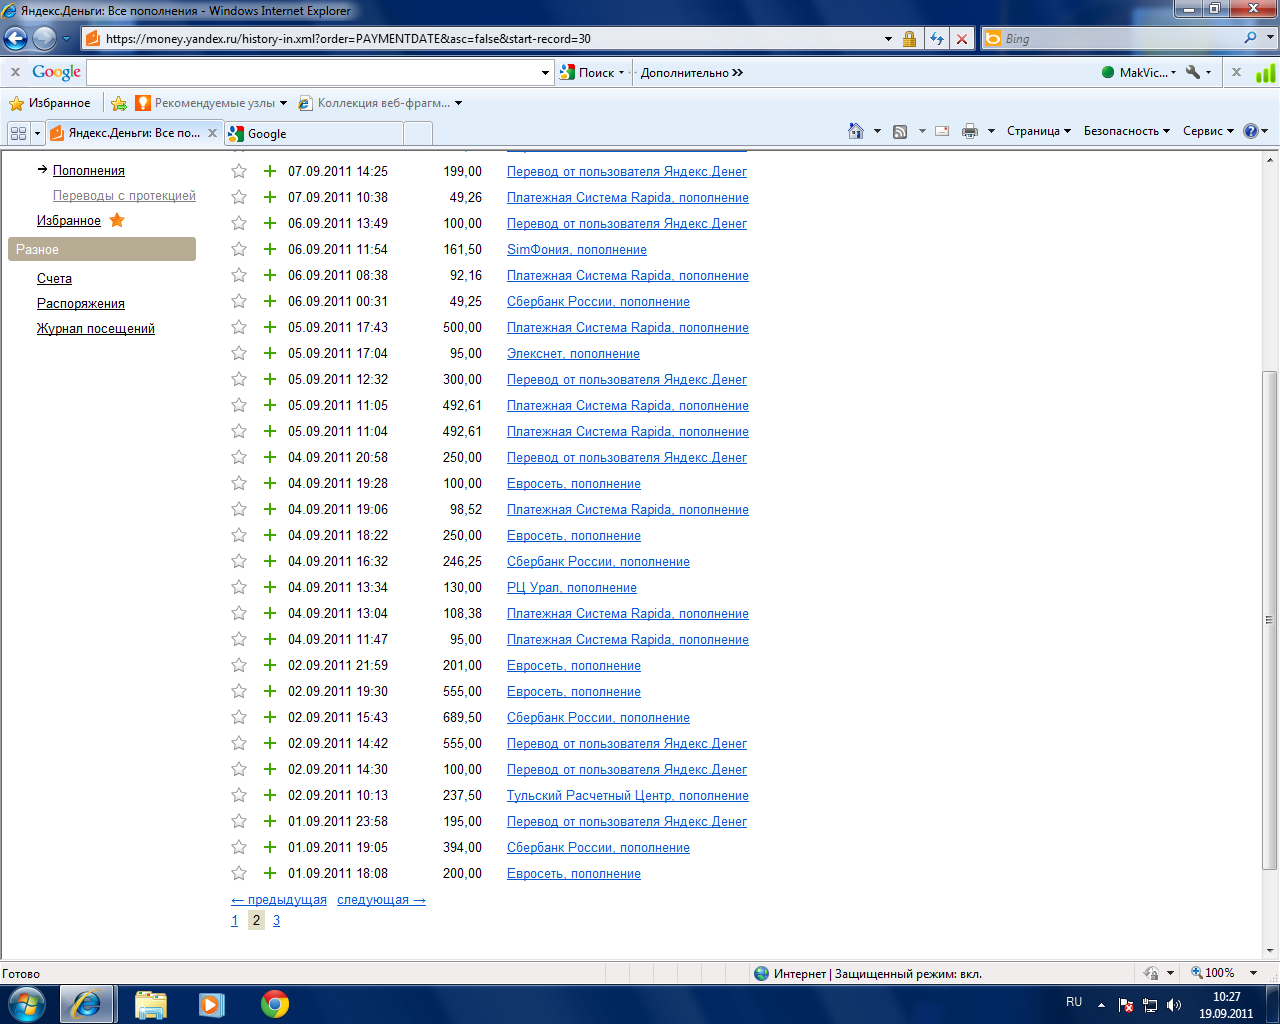Image resolution: width=1280 pixels, height=1024 pixels.
Task: Switch to the Google browser tab
Action: pyautogui.click(x=314, y=133)
